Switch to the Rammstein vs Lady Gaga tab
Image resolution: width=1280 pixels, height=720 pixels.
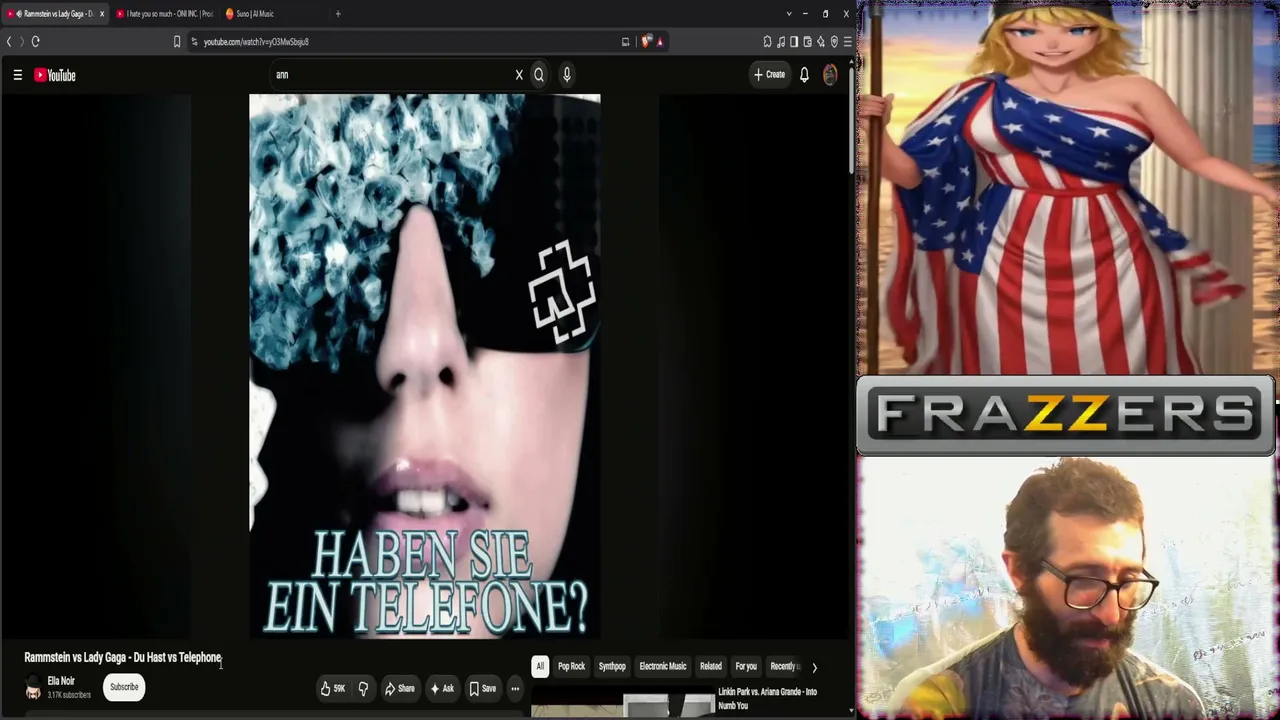click(55, 14)
